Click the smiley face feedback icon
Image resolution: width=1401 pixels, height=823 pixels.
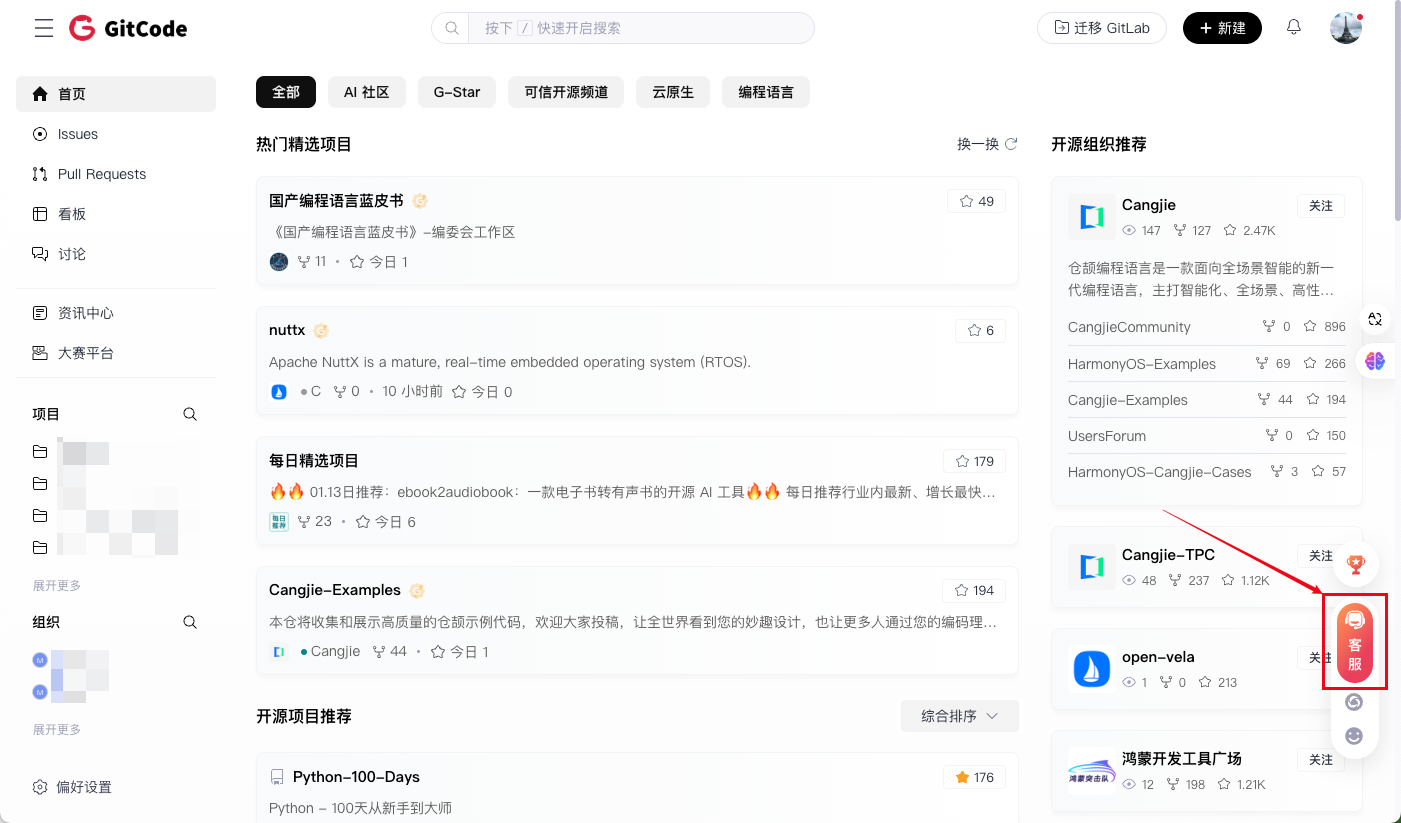click(1354, 736)
